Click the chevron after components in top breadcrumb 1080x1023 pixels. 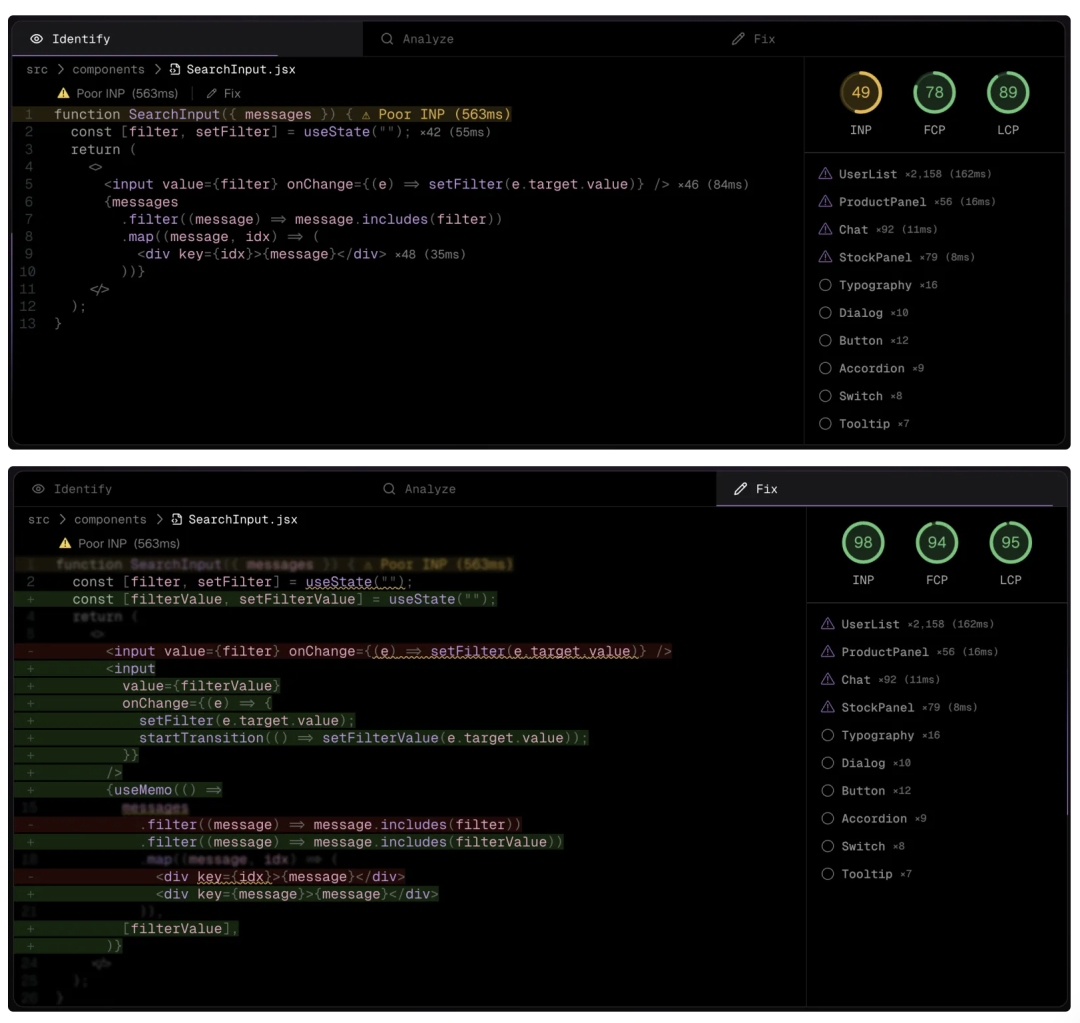(x=158, y=69)
